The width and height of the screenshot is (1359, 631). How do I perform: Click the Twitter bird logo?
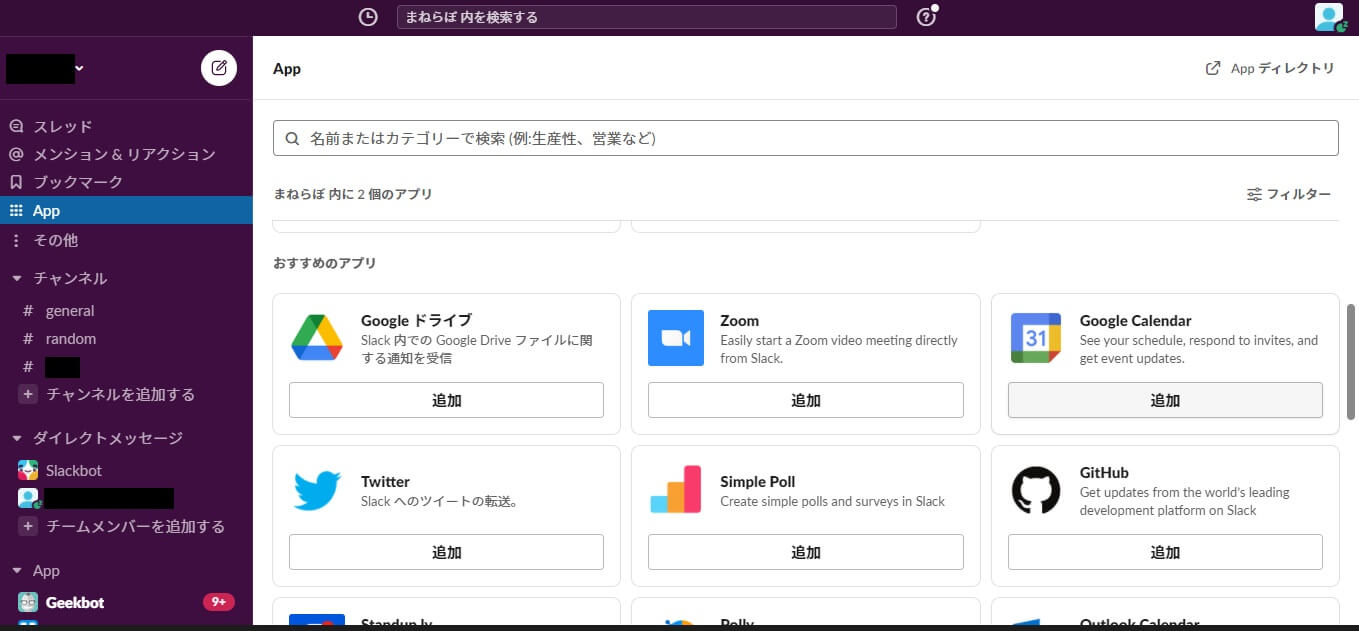pyautogui.click(x=317, y=490)
